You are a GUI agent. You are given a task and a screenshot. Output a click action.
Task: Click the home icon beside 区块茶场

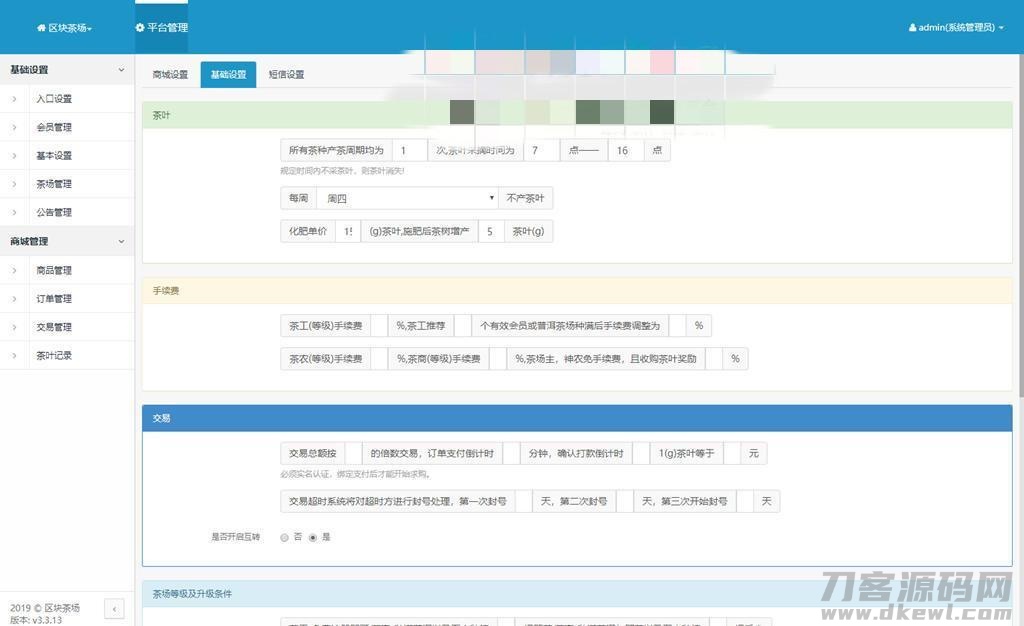tap(39, 28)
